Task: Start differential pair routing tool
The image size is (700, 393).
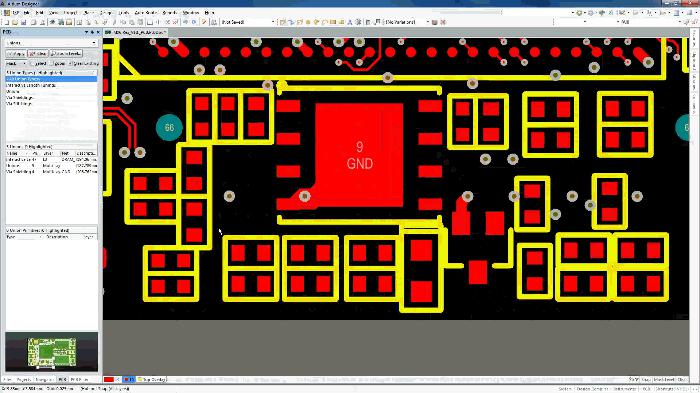Action: click(300, 22)
